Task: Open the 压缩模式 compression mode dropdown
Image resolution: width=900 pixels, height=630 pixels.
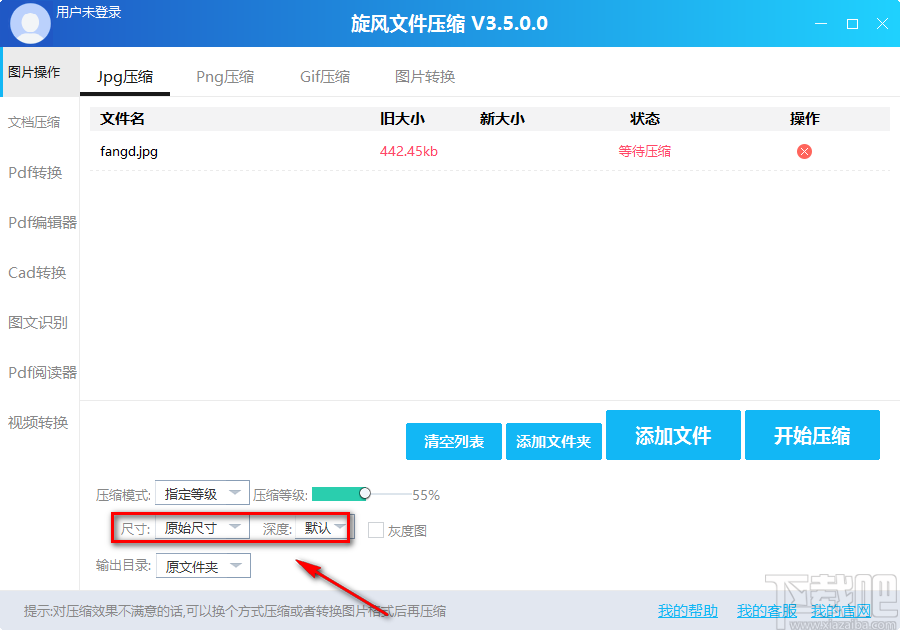Action: coord(203,492)
